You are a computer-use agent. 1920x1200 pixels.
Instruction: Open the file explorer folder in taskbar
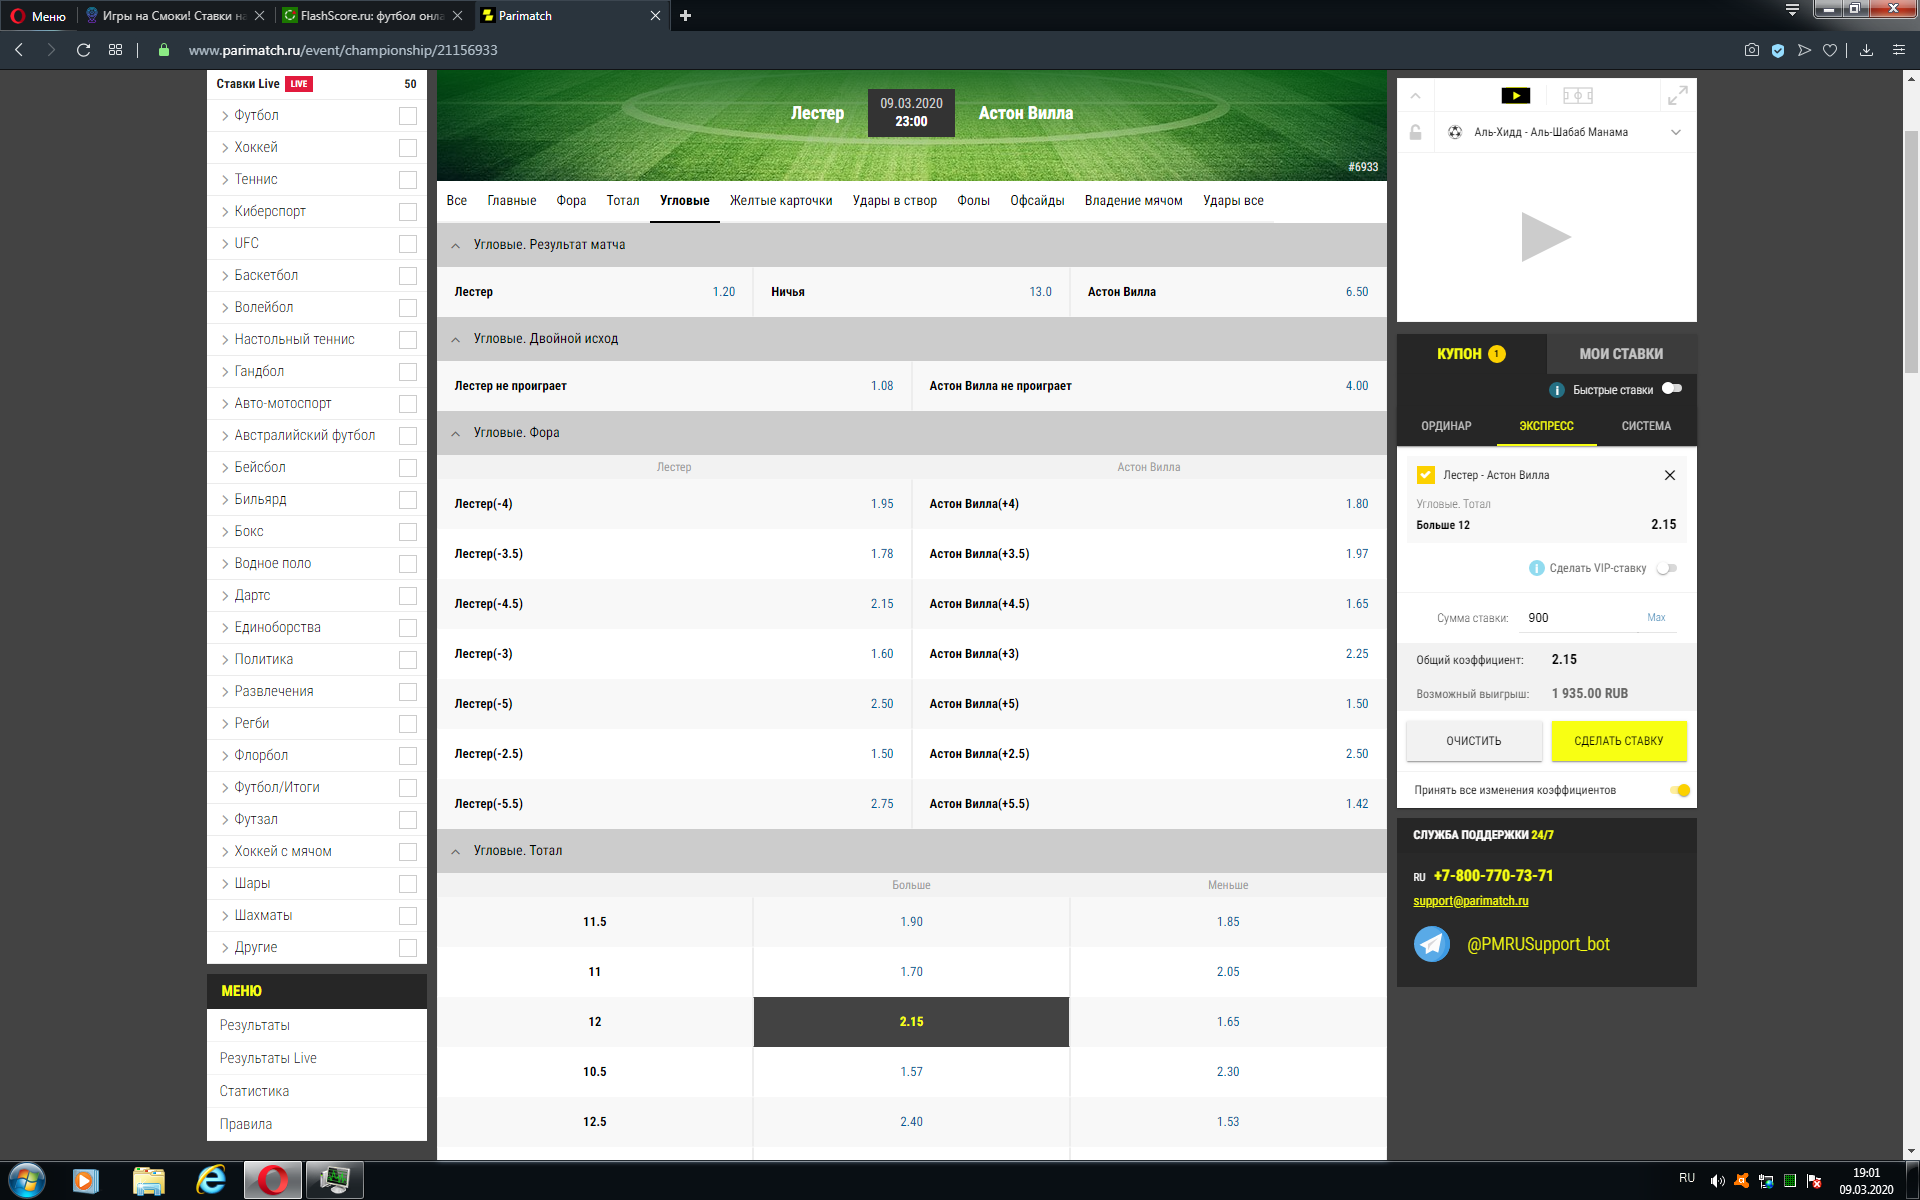(x=149, y=1180)
